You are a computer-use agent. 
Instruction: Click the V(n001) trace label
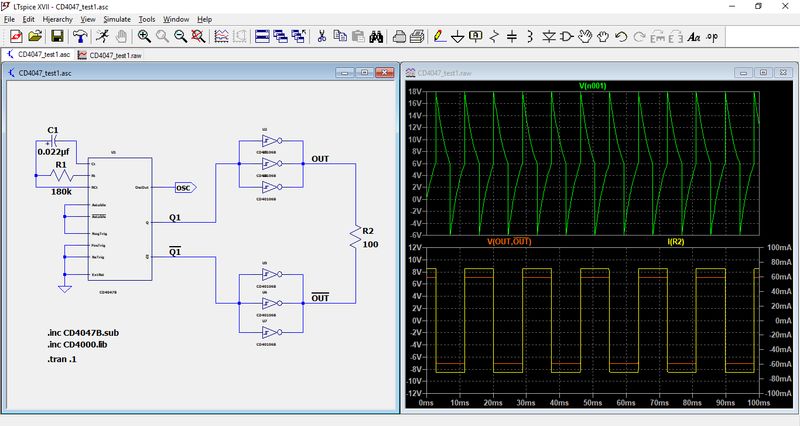coord(592,86)
